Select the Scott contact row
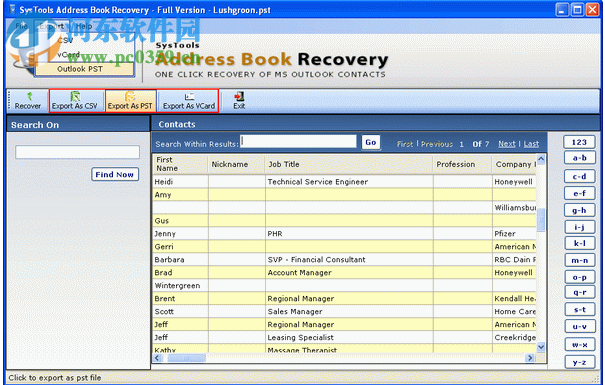The width and height of the screenshot is (605, 385). coord(345,312)
